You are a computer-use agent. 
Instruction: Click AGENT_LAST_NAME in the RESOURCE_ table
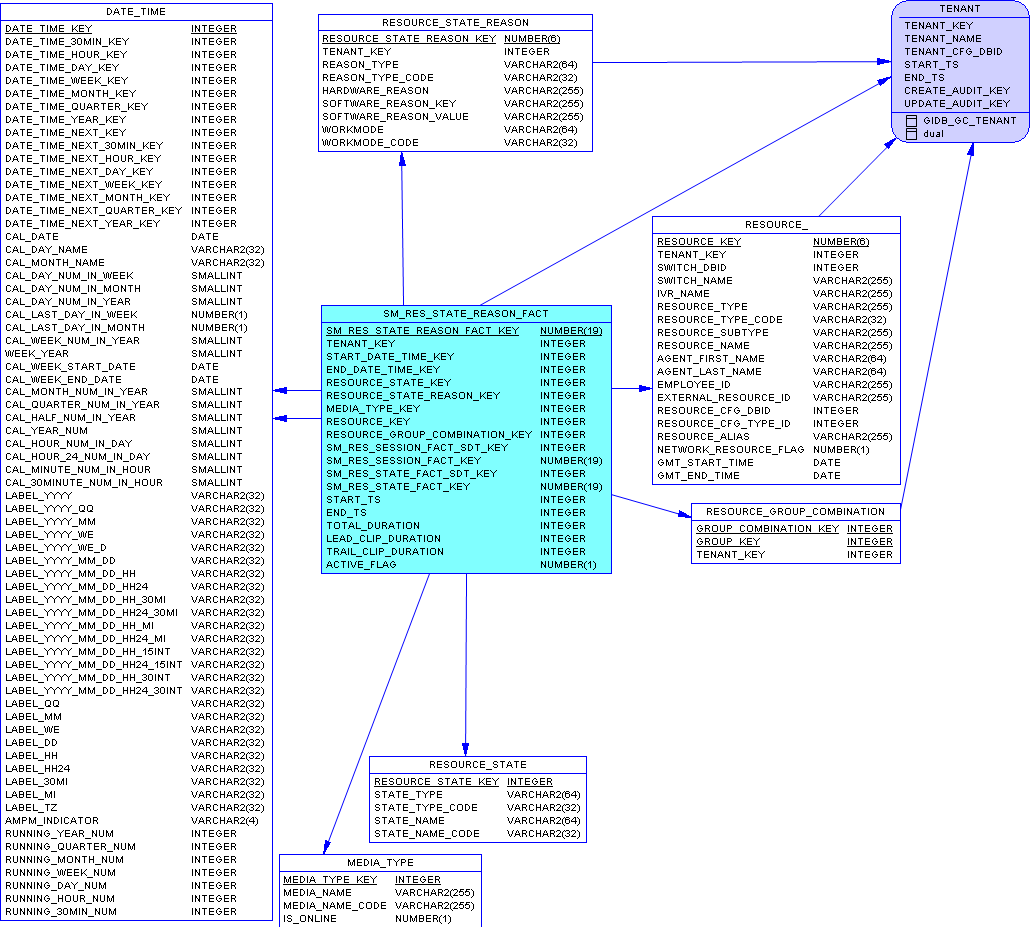[x=709, y=372]
